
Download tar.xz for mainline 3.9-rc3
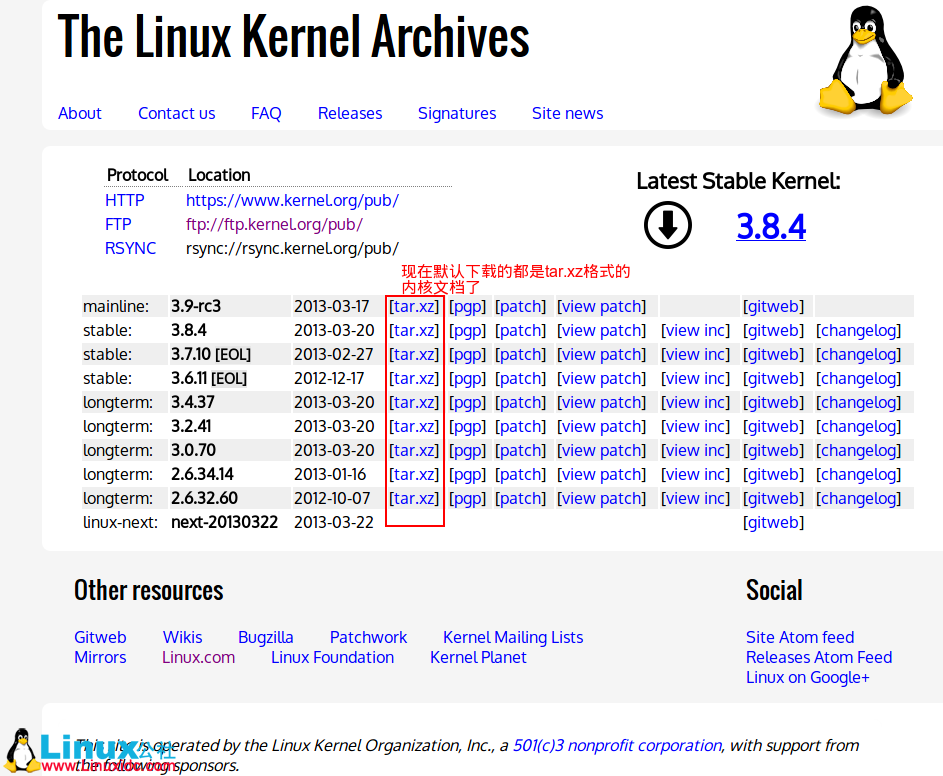[414, 306]
